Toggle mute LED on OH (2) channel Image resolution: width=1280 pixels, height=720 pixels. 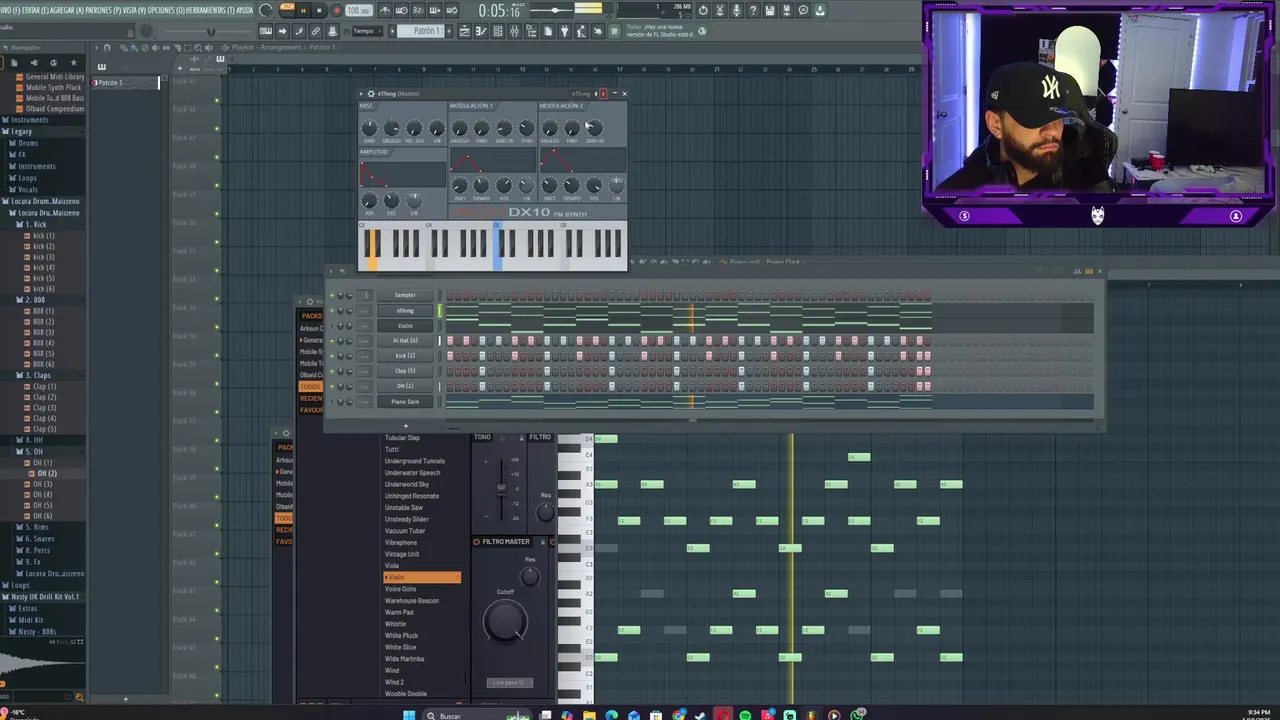(x=332, y=386)
